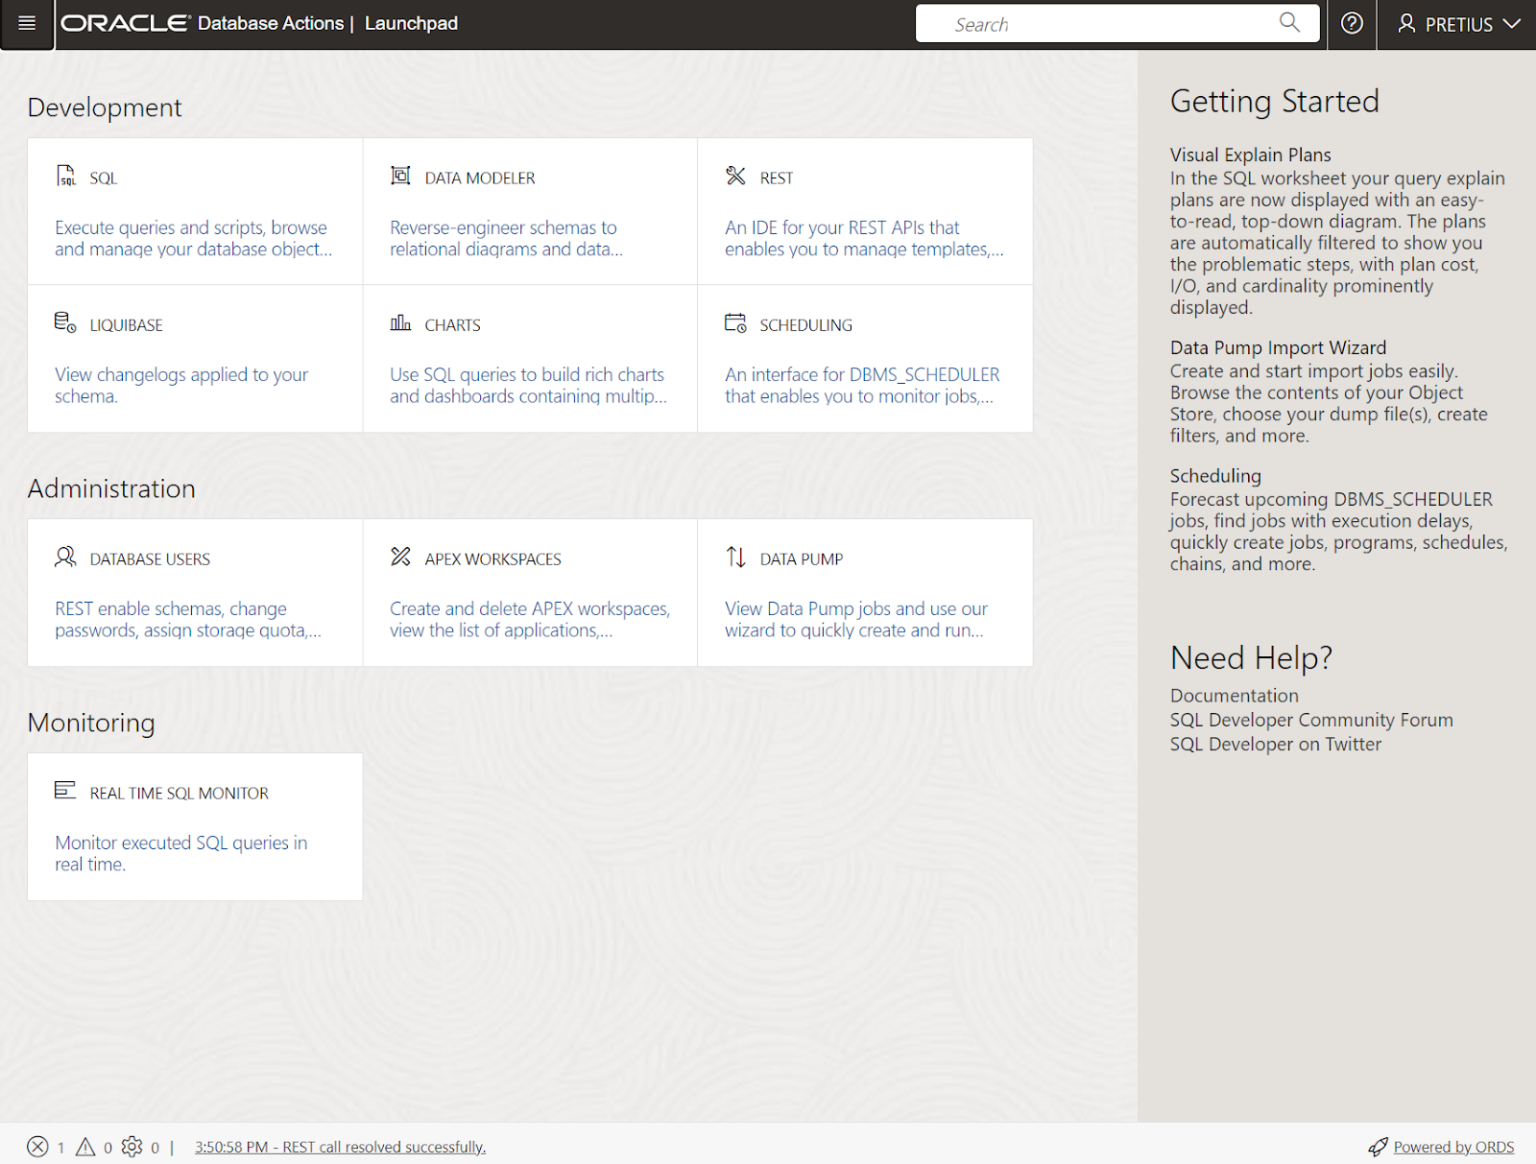Click the Launchpad breadcrumb title
The height and width of the screenshot is (1164, 1536).
pos(411,23)
